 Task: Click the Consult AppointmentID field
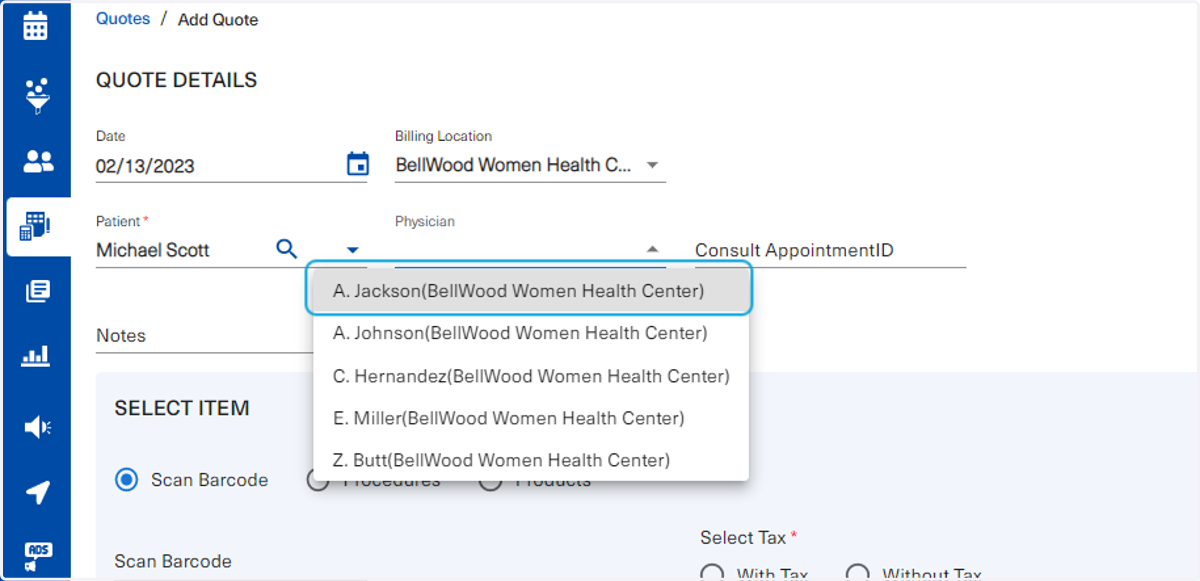830,250
